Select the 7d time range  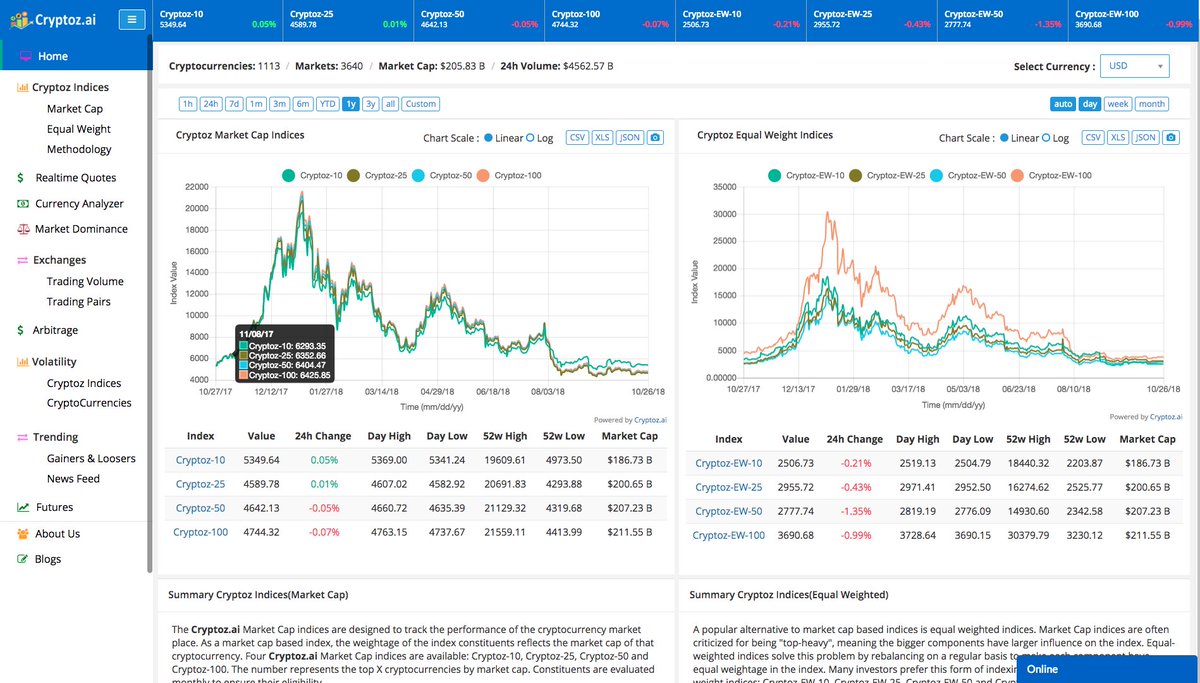[234, 104]
